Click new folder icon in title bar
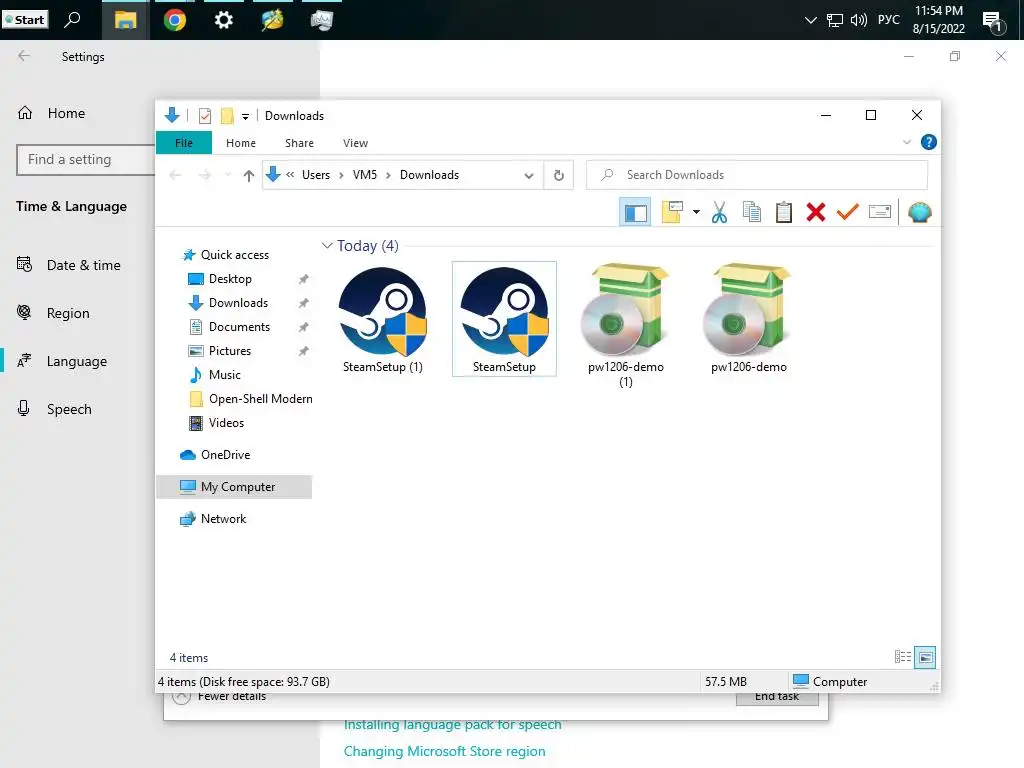 click(x=227, y=116)
